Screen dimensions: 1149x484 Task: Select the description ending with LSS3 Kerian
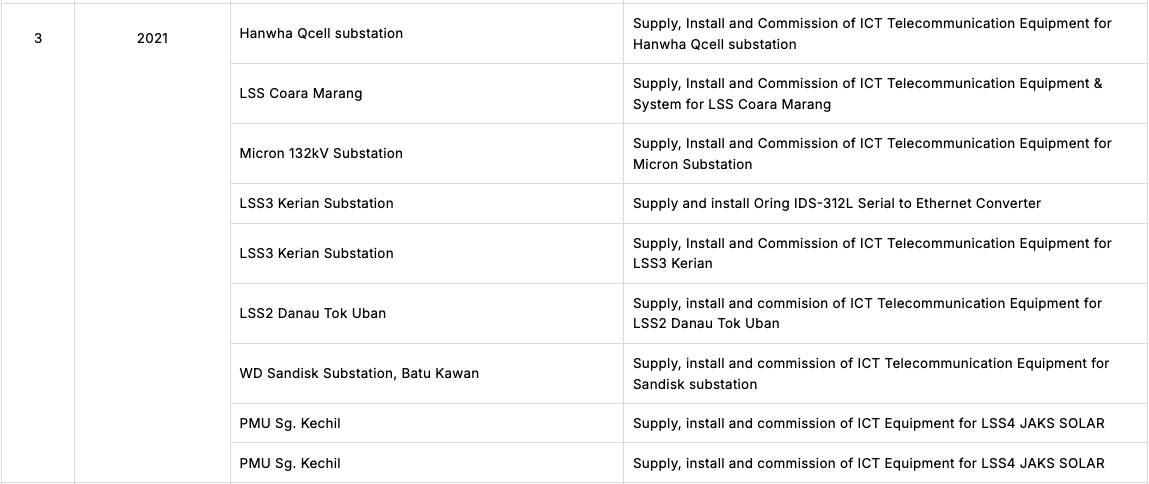(872, 254)
